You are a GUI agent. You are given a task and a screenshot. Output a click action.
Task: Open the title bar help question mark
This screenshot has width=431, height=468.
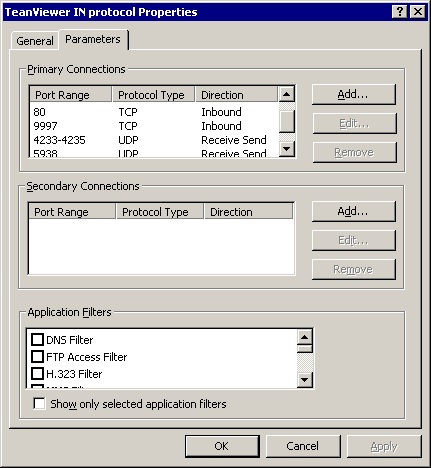click(399, 12)
